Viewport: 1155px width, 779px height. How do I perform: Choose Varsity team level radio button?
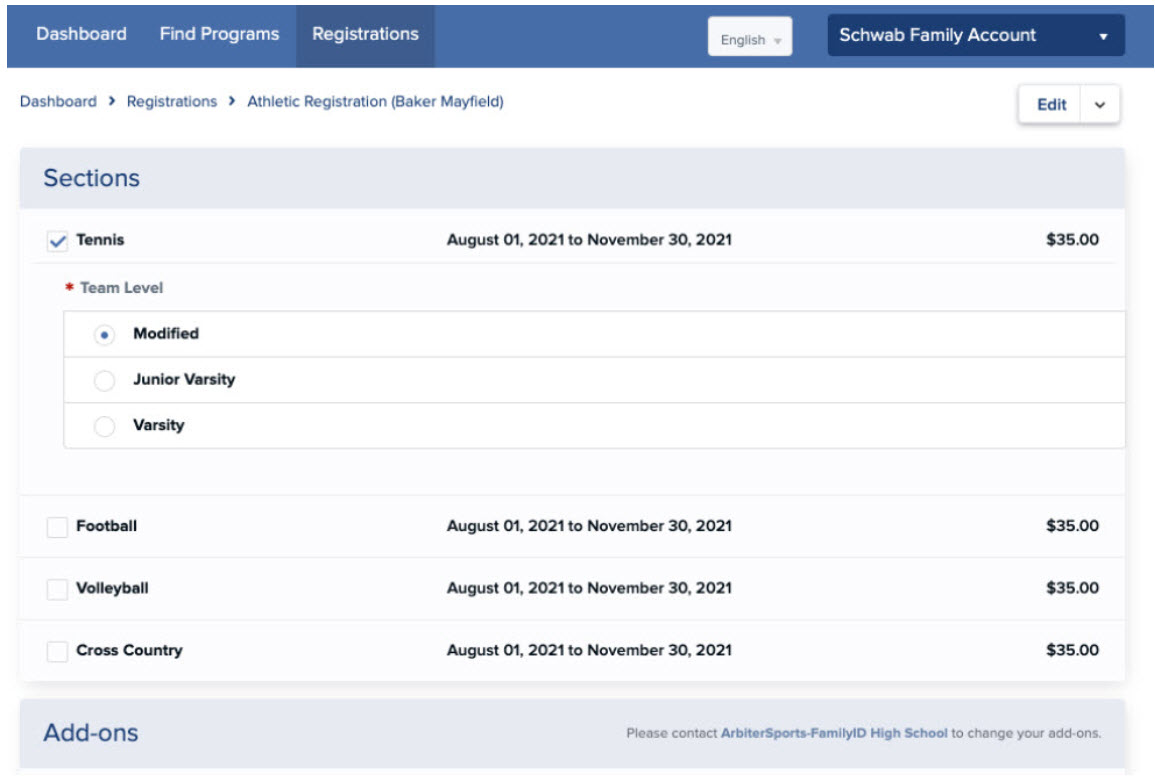tap(105, 426)
